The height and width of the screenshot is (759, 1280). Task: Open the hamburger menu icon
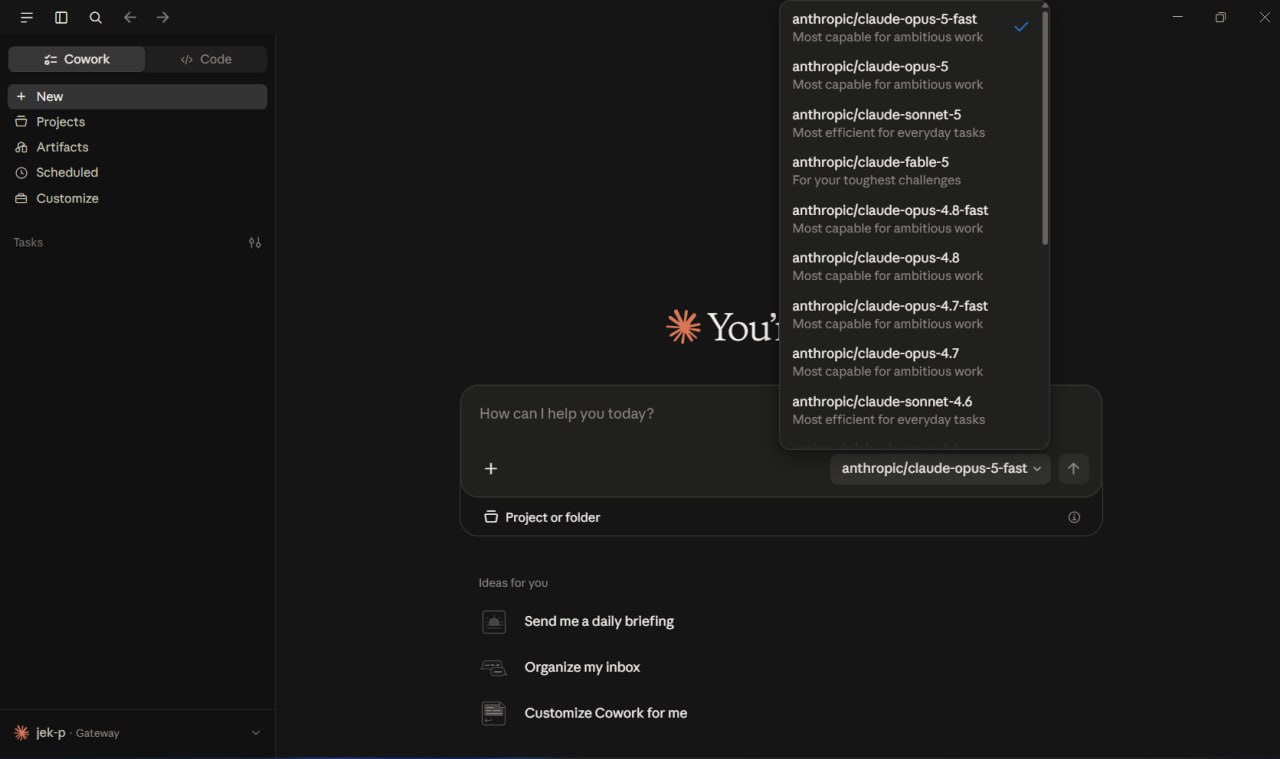[27, 18]
